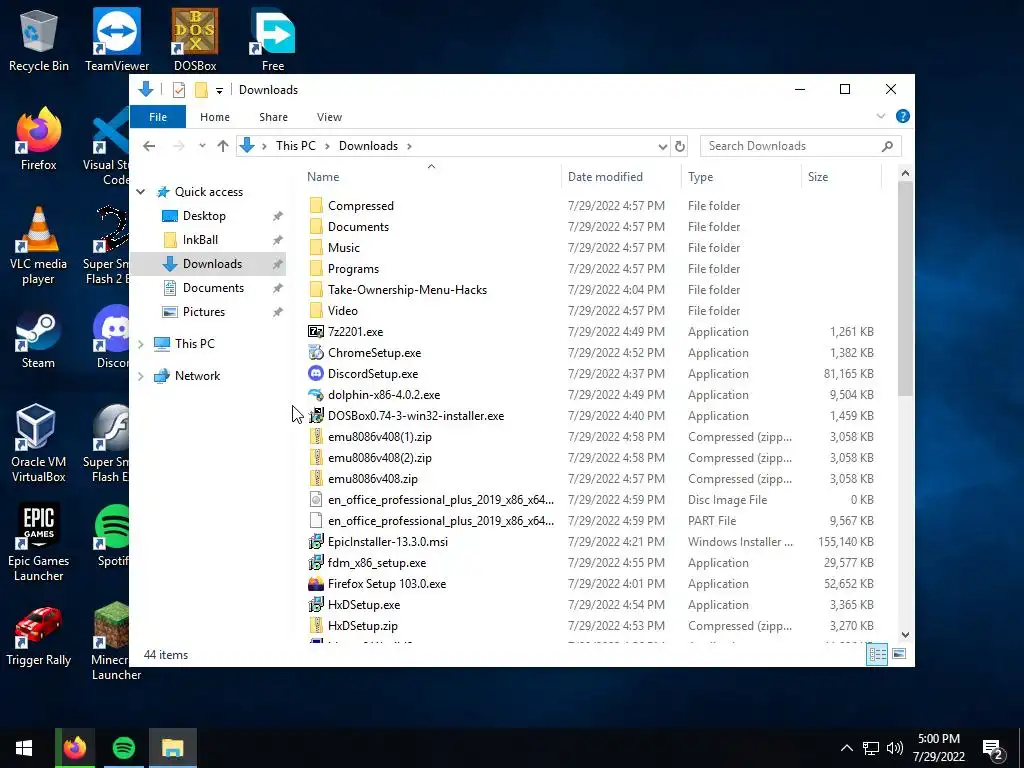Open the File ribbon tab
Image resolution: width=1024 pixels, height=768 pixels.
point(158,117)
